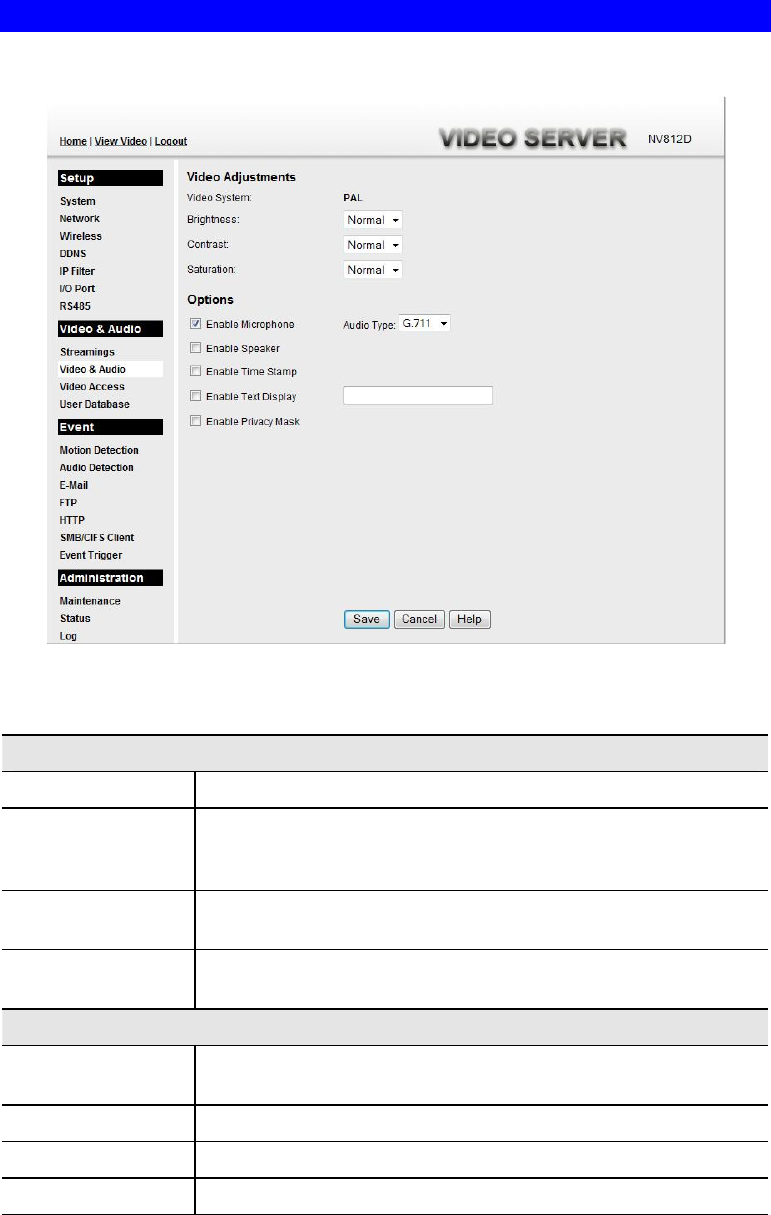Image resolution: width=771 pixels, height=1215 pixels.
Task: Select Video & Audio sidebar item
Action: [93, 369]
